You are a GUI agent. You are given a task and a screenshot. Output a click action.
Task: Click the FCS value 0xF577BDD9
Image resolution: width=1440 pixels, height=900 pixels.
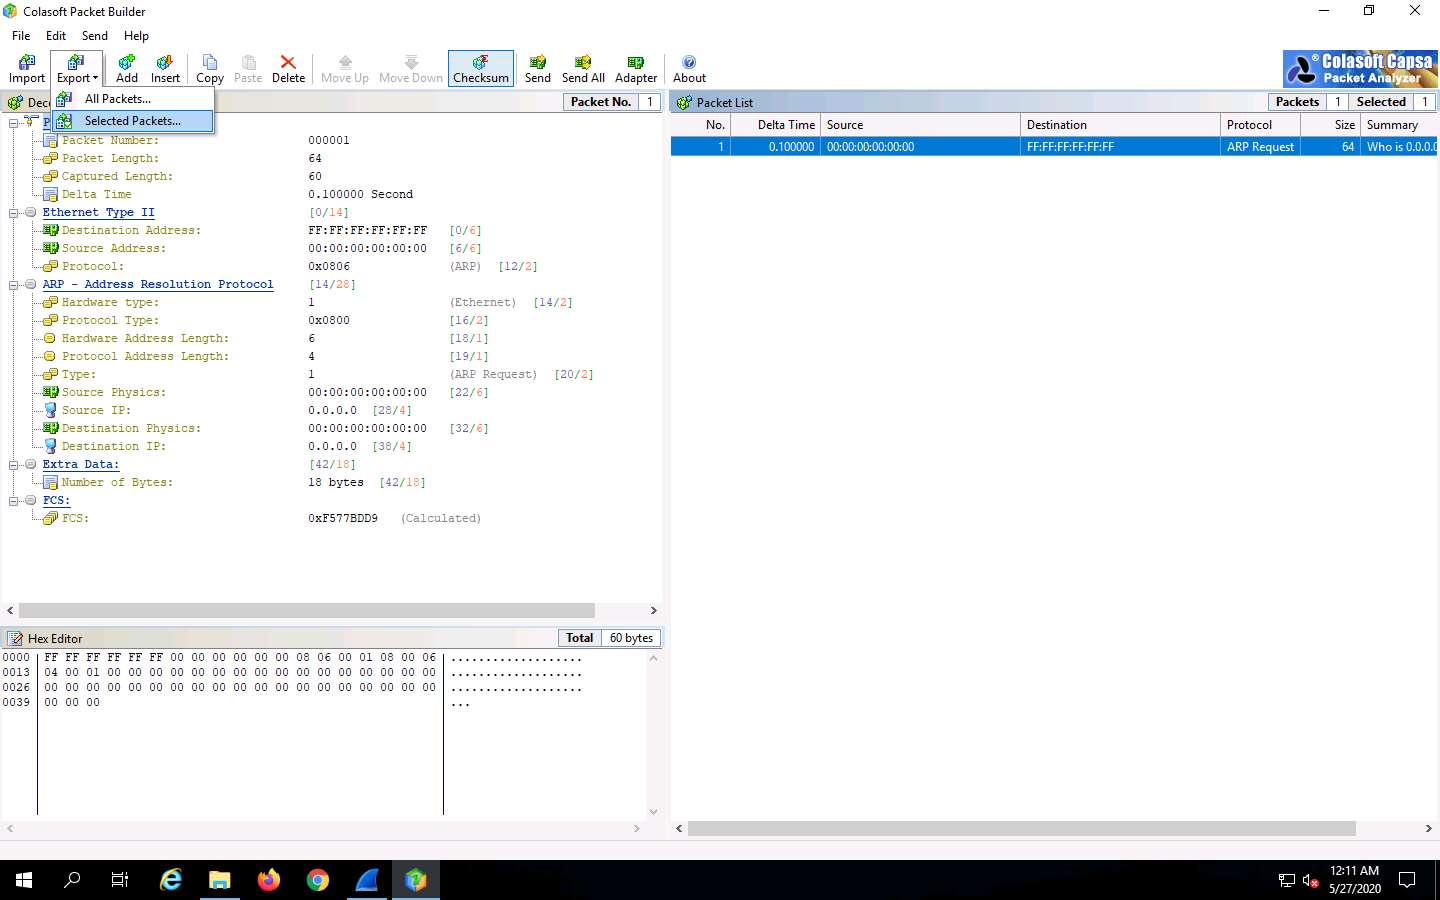tap(343, 519)
